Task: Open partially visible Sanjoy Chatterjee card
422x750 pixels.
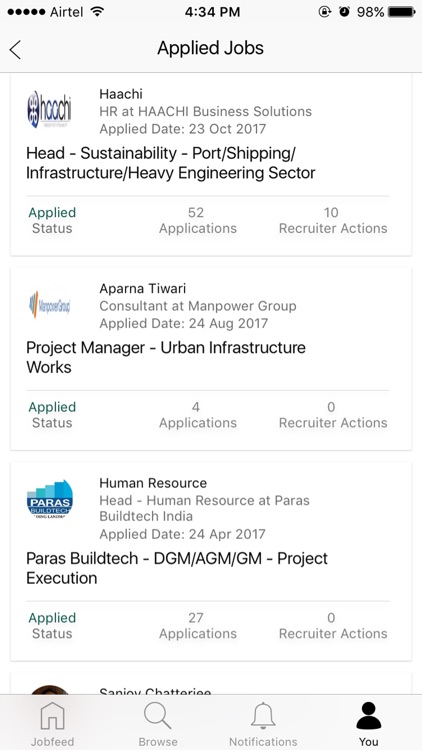Action: pyautogui.click(x=211, y=683)
